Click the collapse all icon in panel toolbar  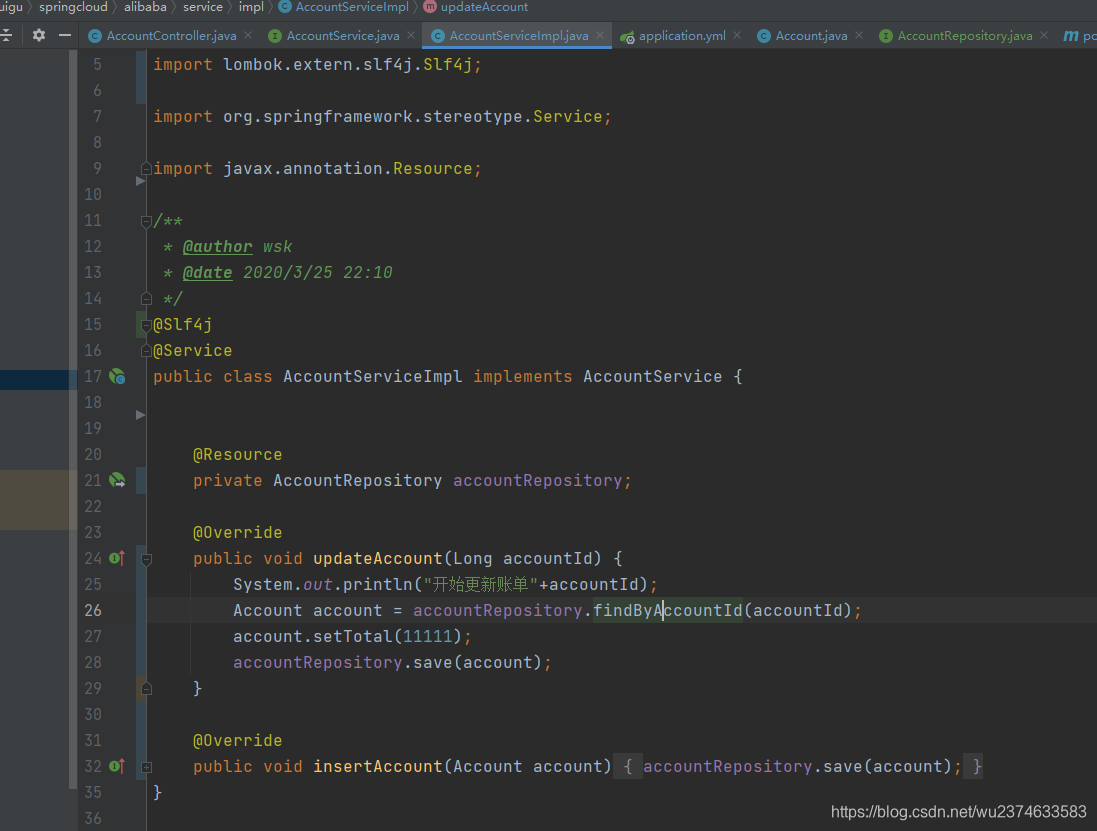click(6, 35)
